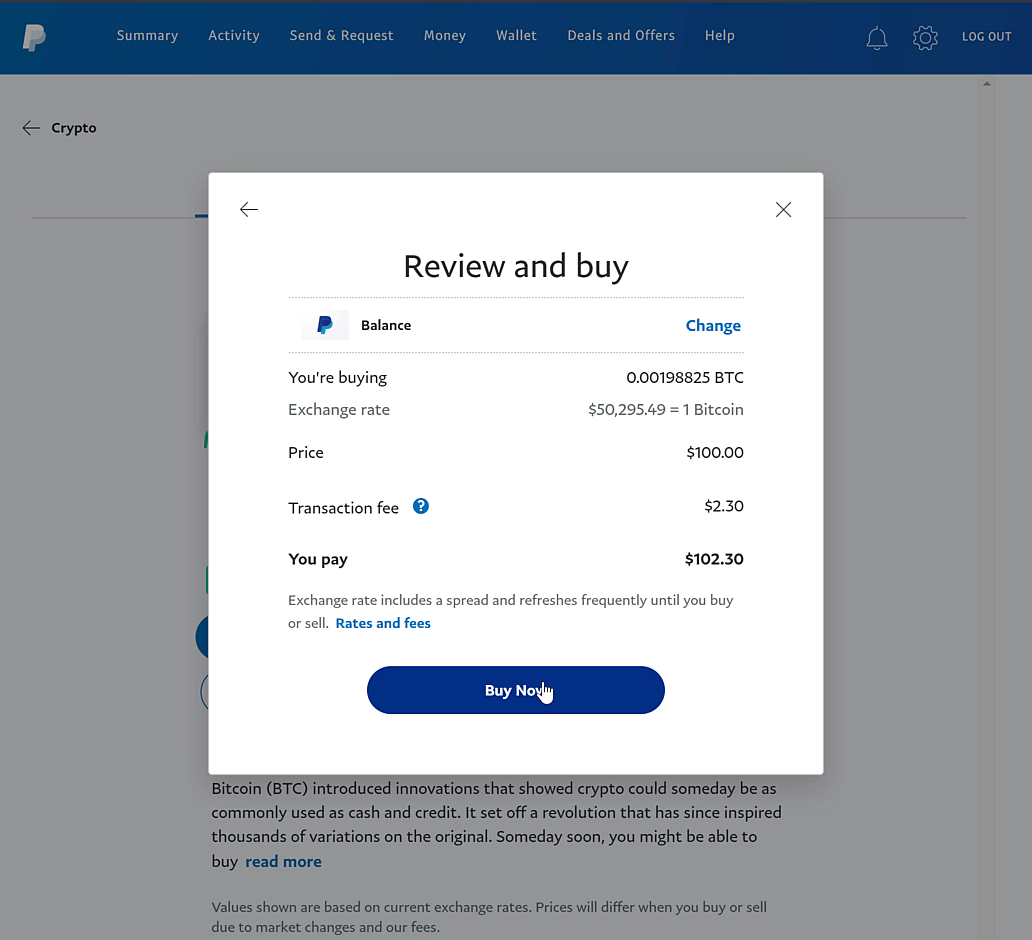
Task: Click the Crypto back label
Action: tap(74, 128)
